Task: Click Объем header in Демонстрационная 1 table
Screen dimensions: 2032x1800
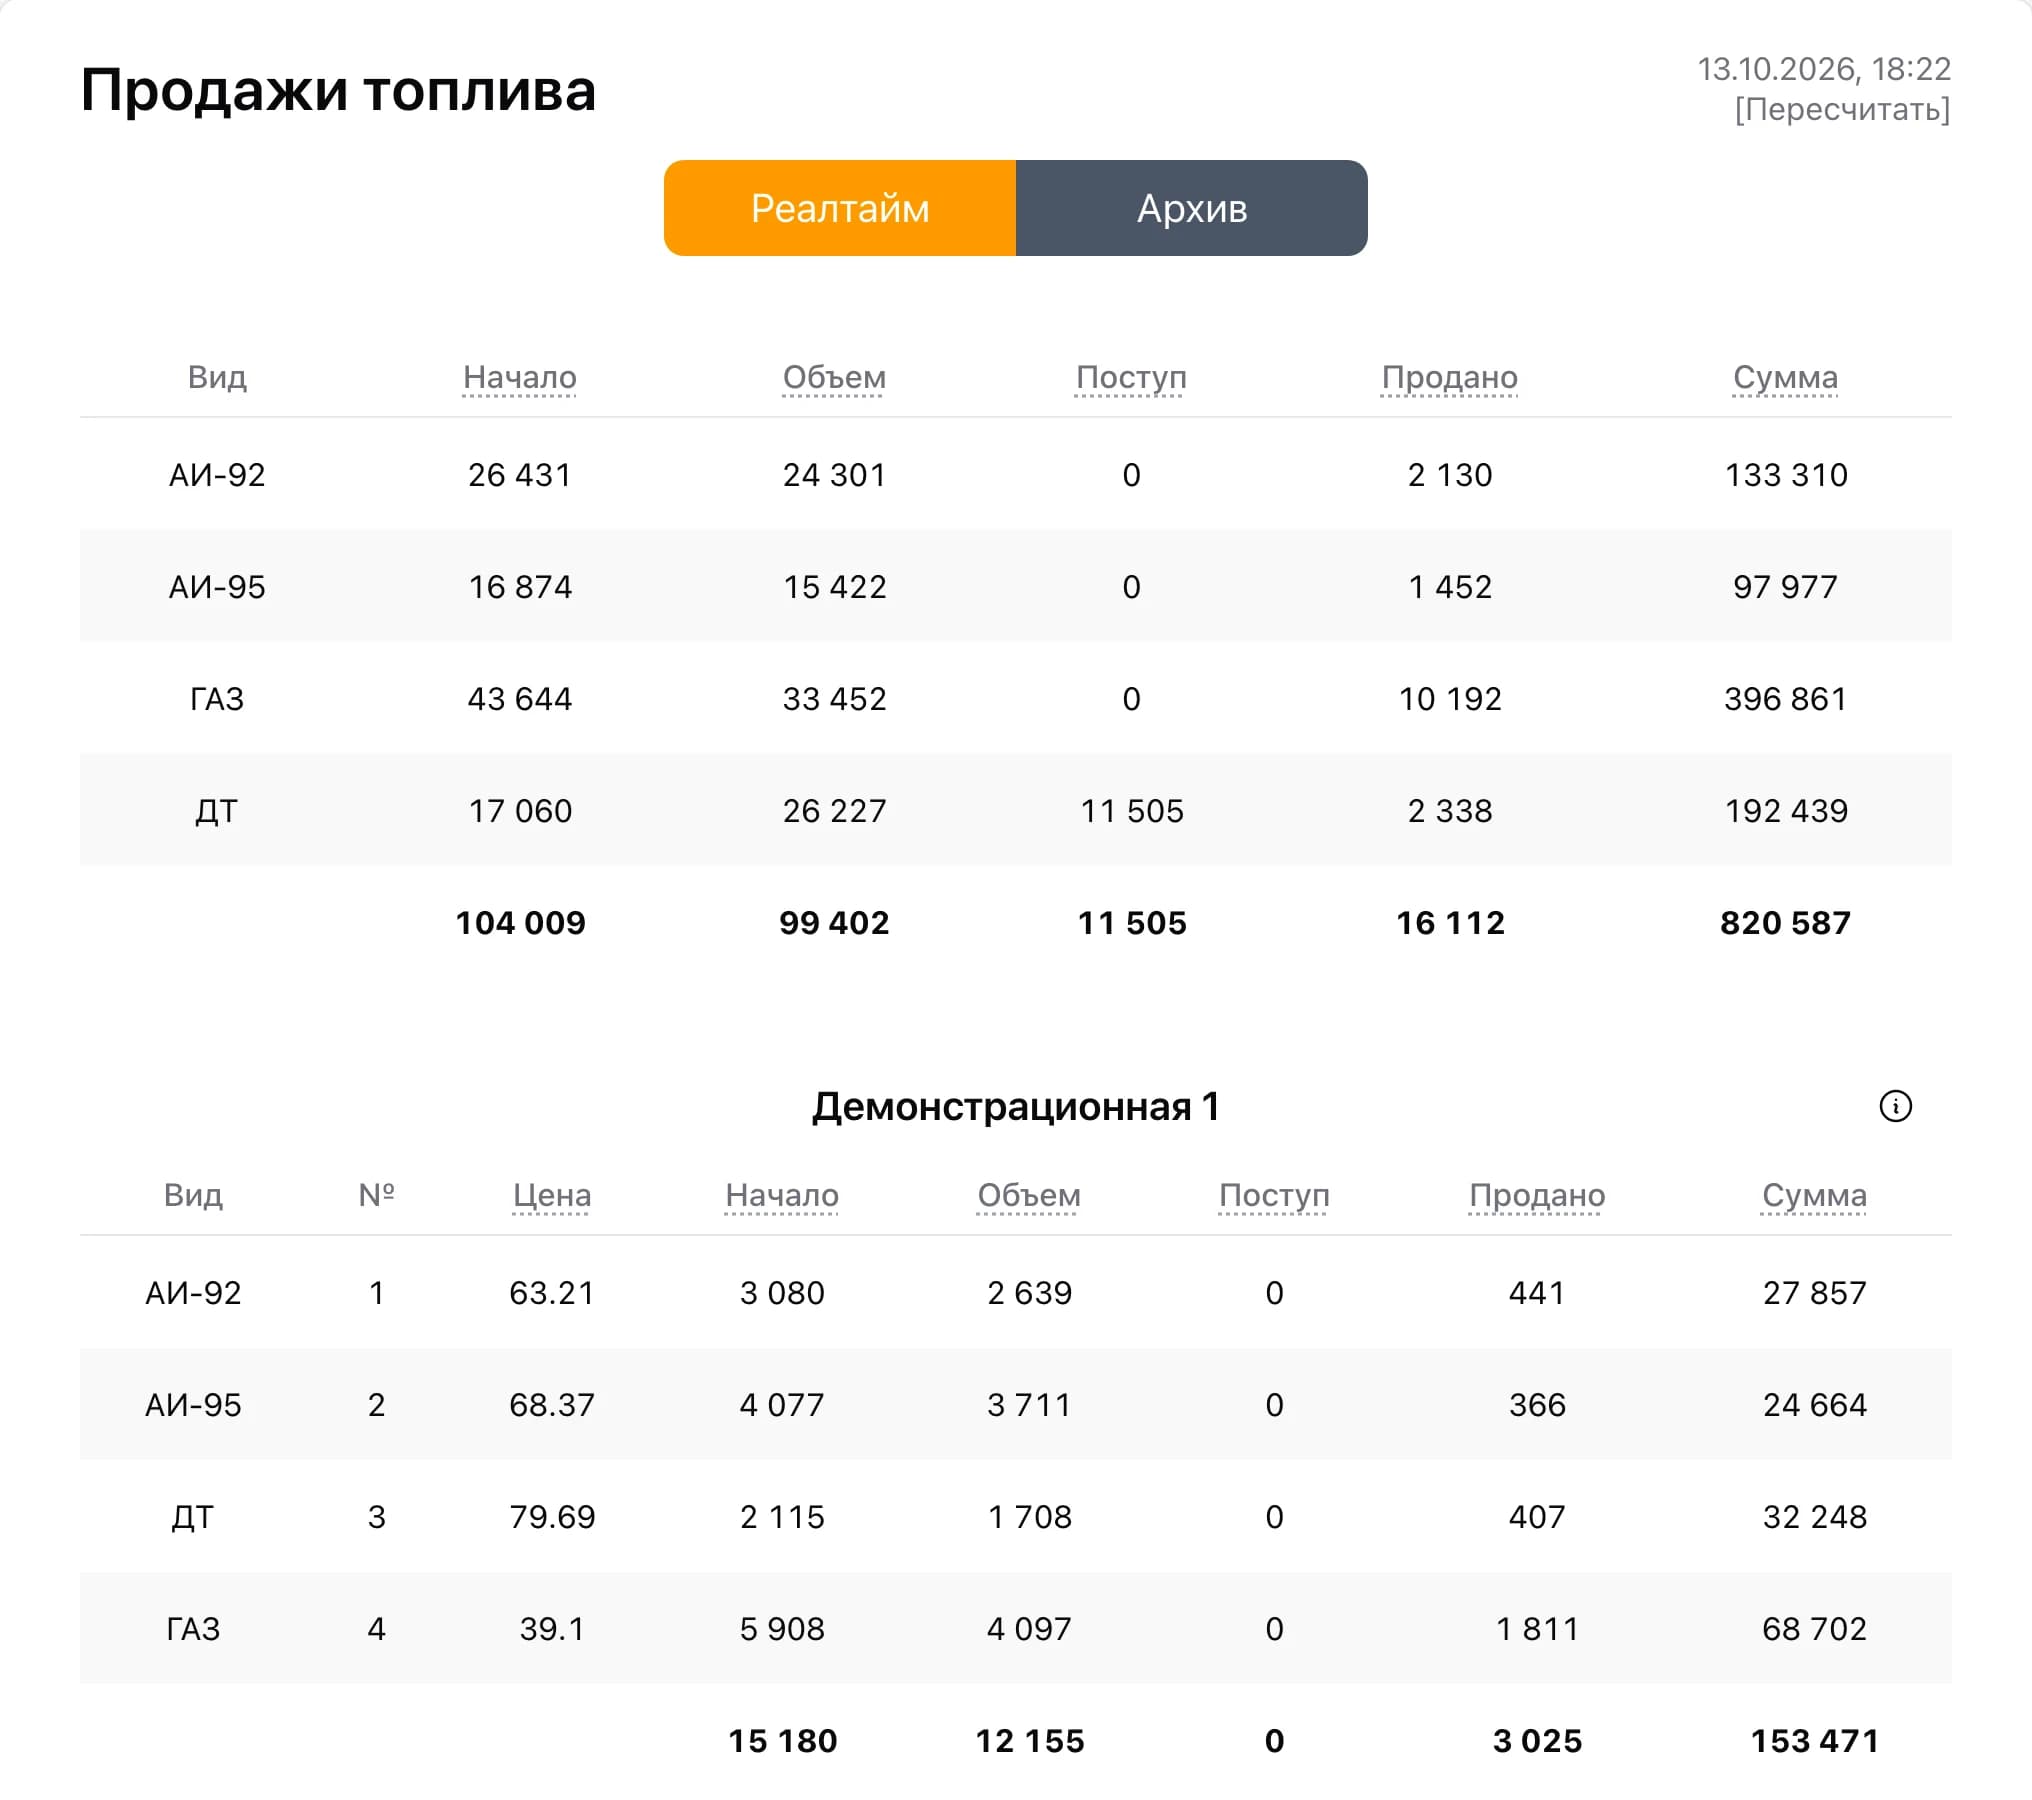Action: click(x=1029, y=1195)
